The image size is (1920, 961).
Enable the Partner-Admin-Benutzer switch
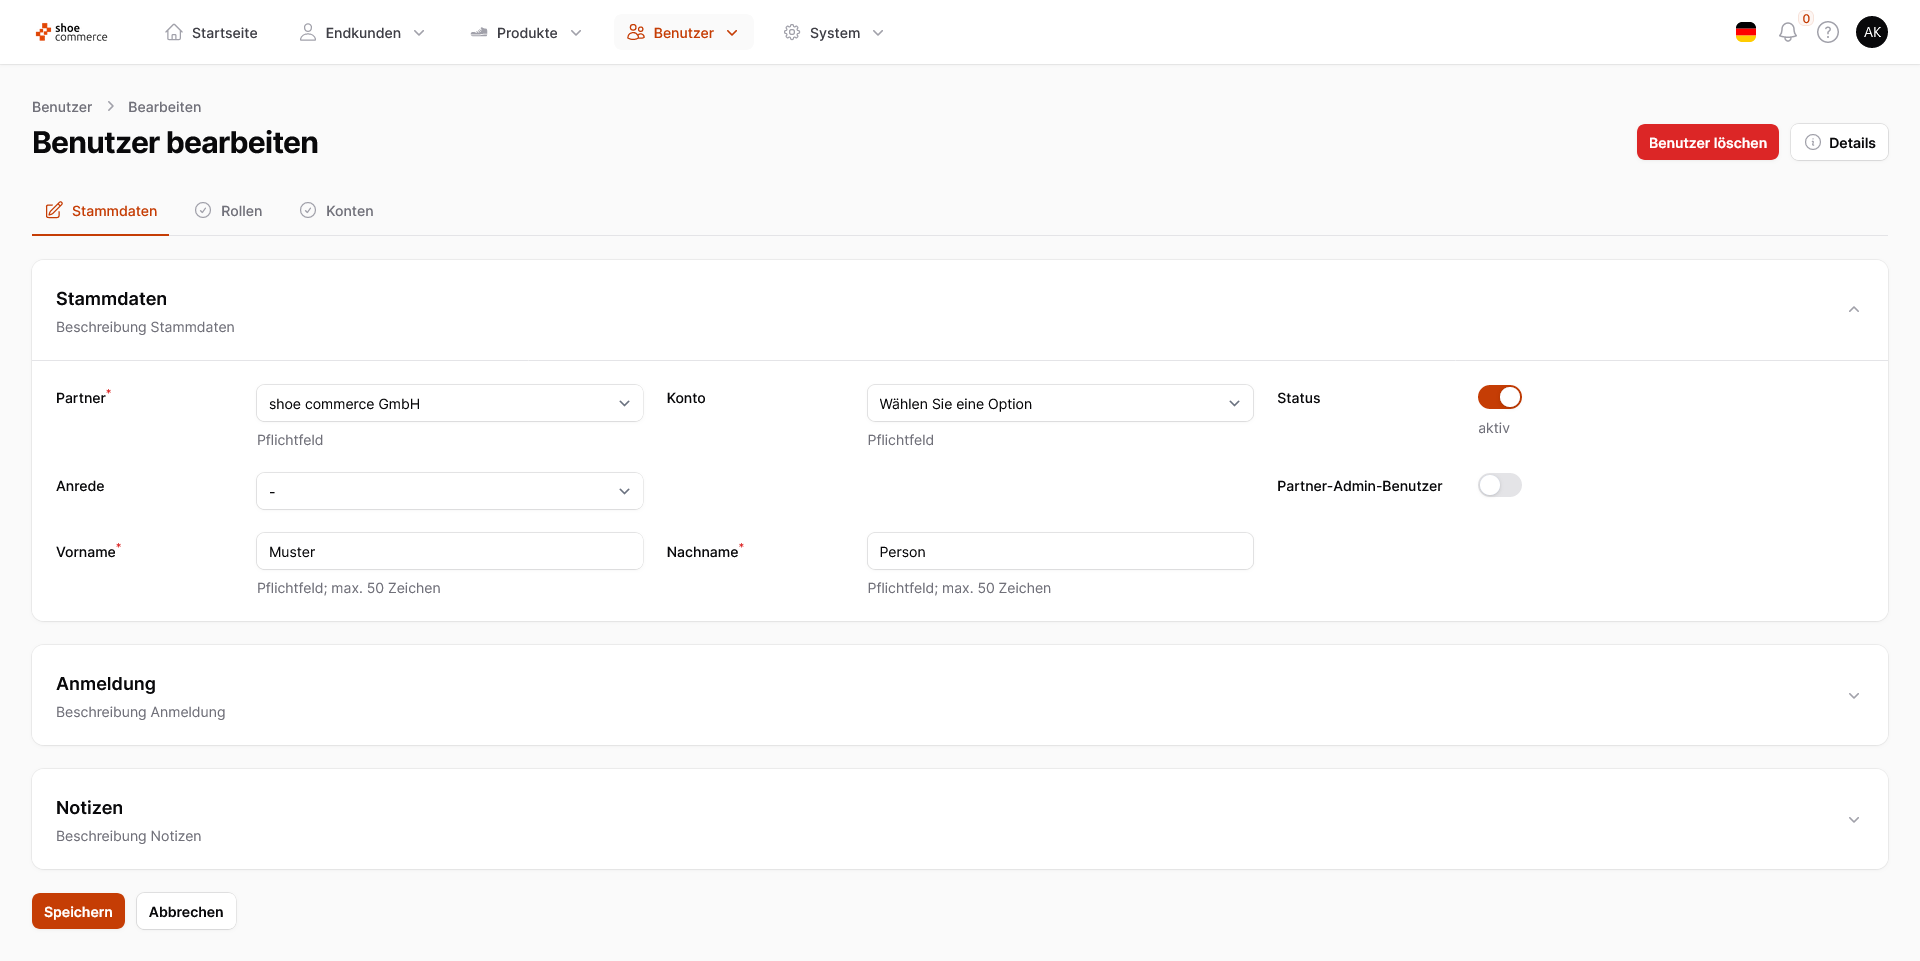tap(1499, 485)
